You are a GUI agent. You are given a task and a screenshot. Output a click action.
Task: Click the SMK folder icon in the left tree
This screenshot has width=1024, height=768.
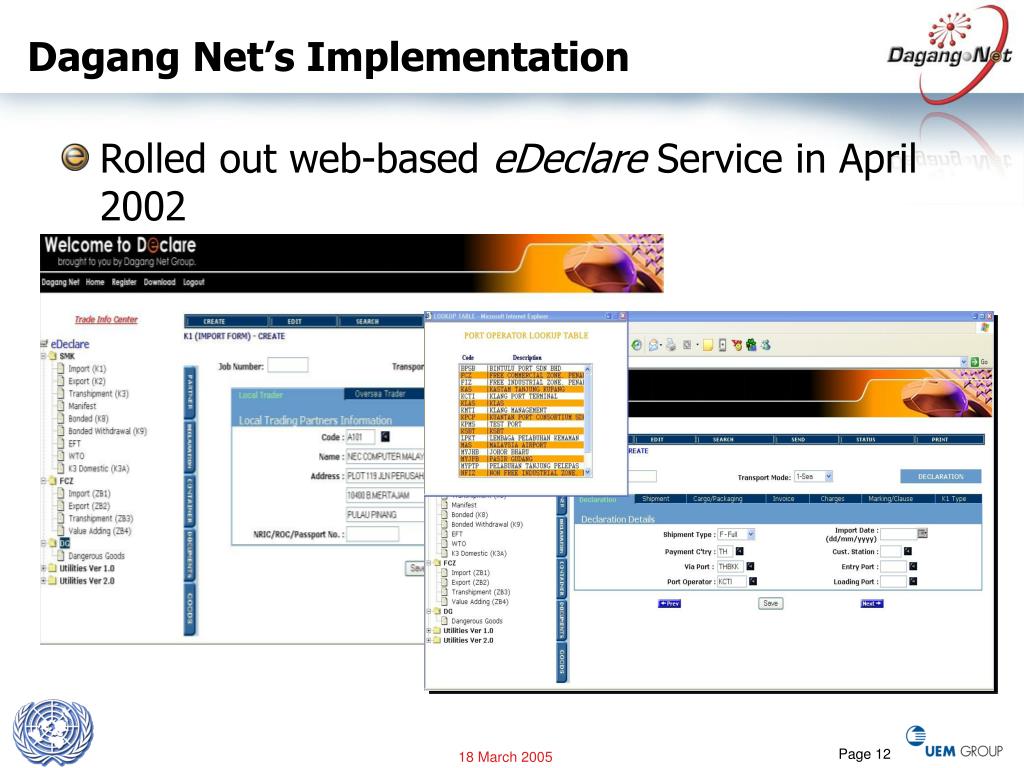point(53,356)
